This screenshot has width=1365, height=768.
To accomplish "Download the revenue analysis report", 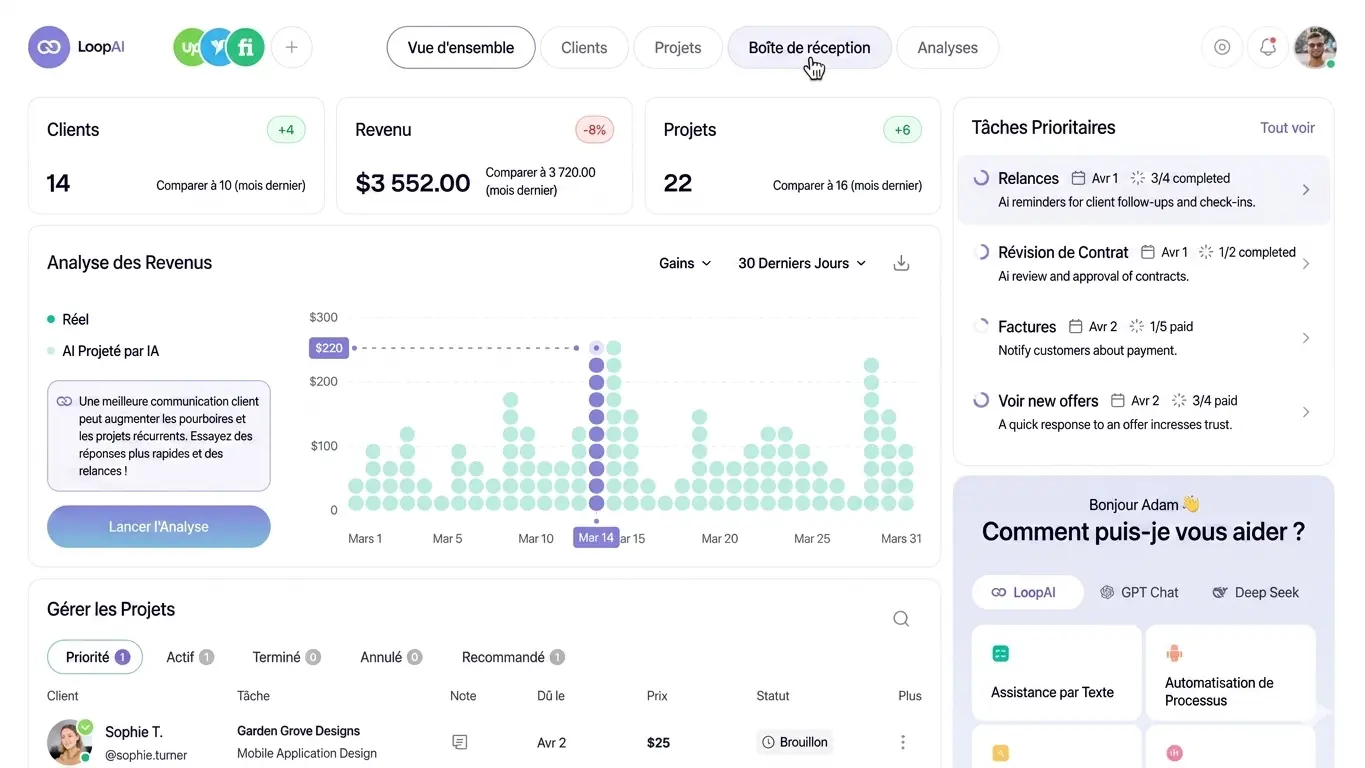I will [x=901, y=263].
